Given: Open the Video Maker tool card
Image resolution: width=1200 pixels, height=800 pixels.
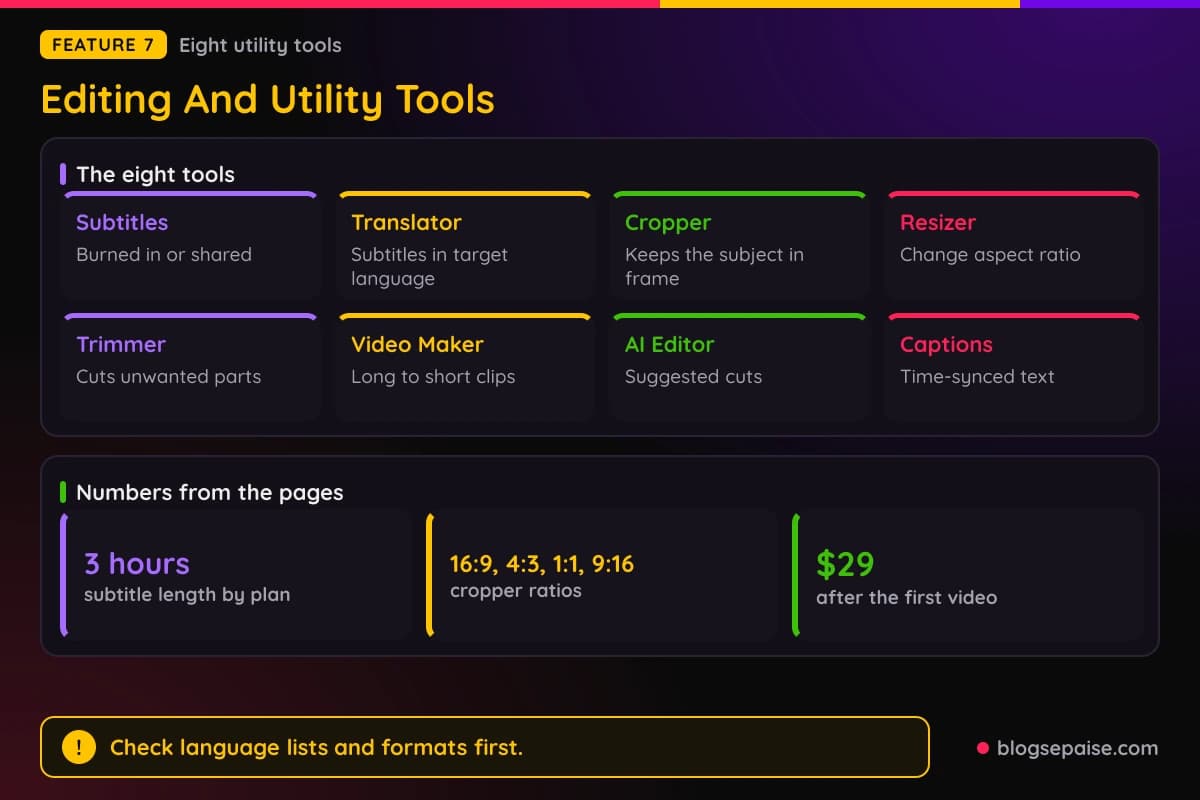Looking at the screenshot, I should (x=465, y=367).
